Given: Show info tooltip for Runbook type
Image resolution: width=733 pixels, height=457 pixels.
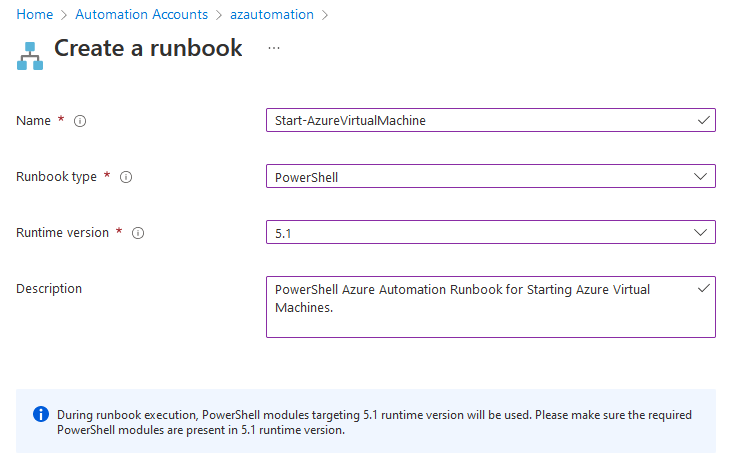Looking at the screenshot, I should pos(126,177).
